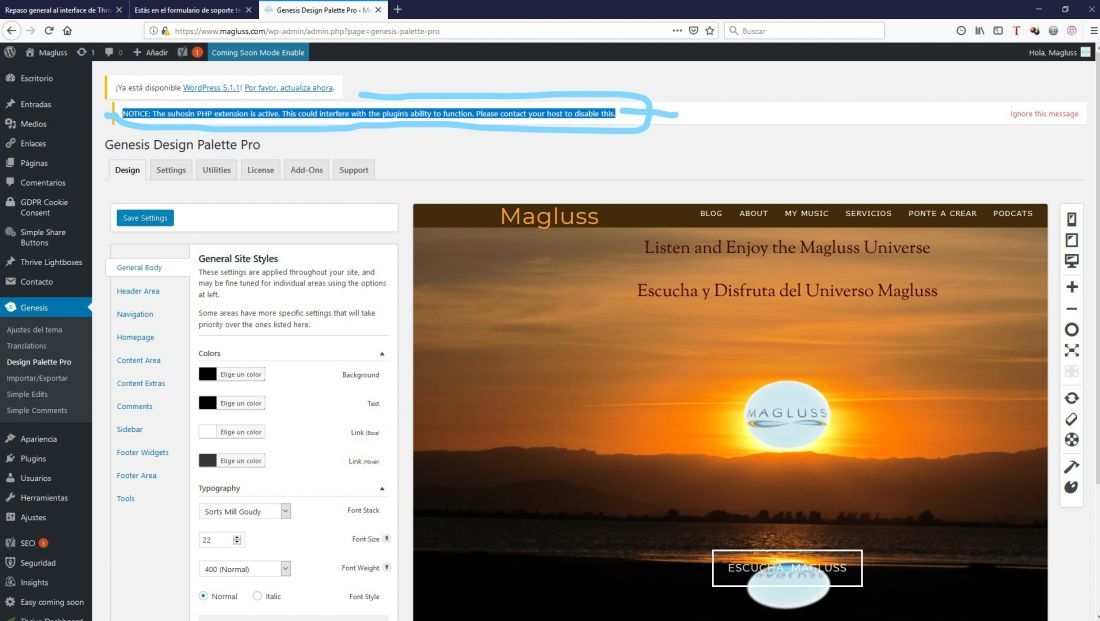Image resolution: width=1100 pixels, height=621 pixels.
Task: Collapse the Typography section
Action: pos(382,488)
